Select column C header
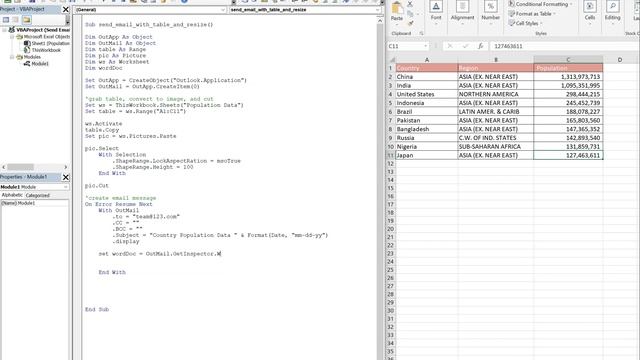 [568, 60]
